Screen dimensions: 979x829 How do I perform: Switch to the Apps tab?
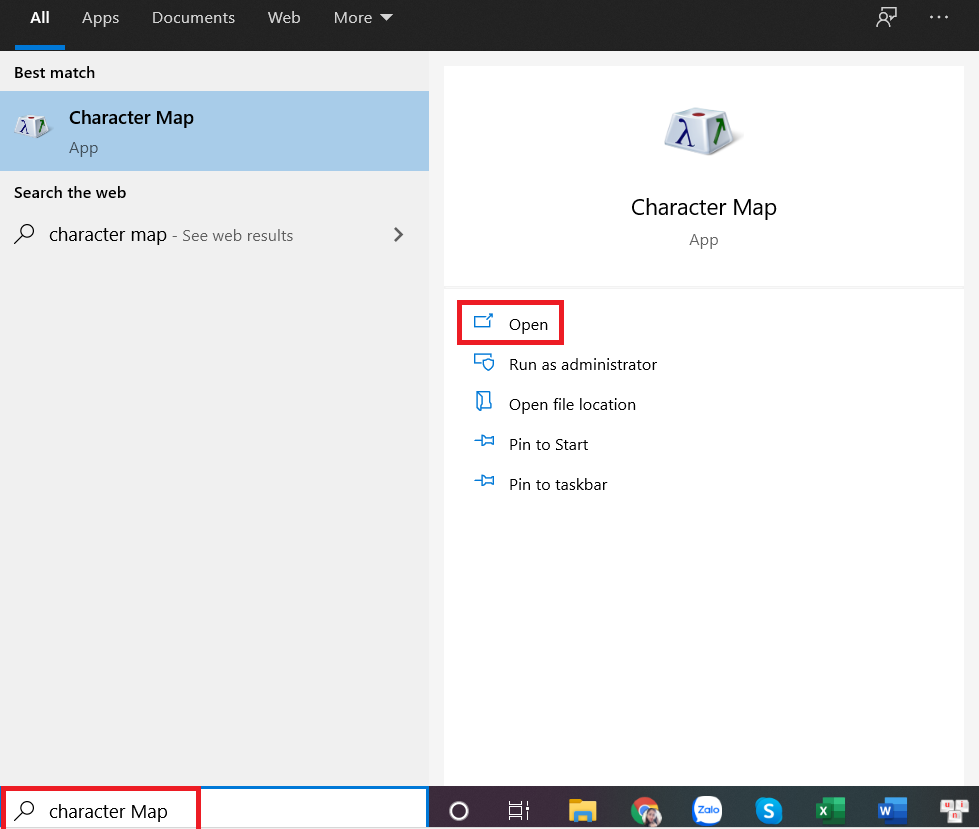point(100,18)
